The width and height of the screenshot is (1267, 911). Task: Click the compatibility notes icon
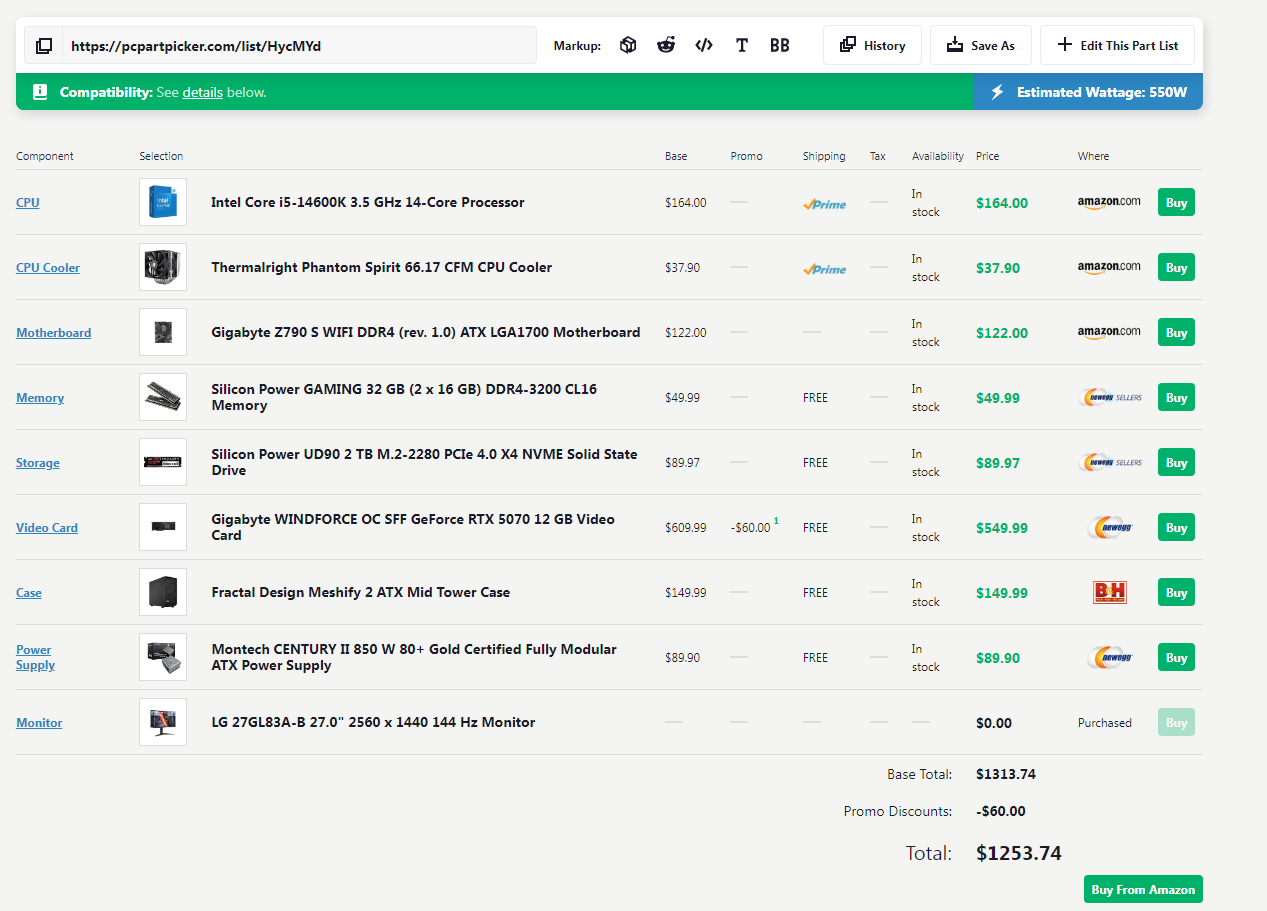(40, 92)
